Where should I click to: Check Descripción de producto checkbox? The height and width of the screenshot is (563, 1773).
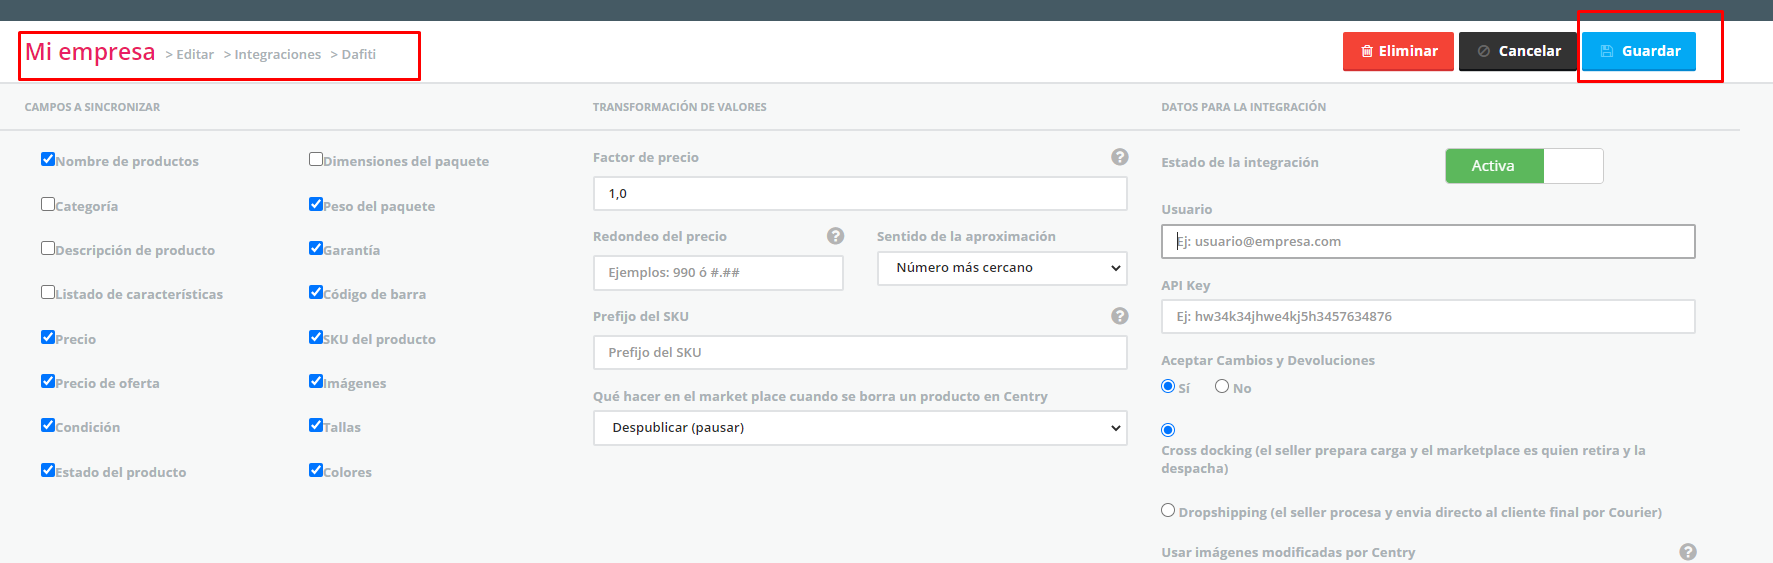(48, 248)
